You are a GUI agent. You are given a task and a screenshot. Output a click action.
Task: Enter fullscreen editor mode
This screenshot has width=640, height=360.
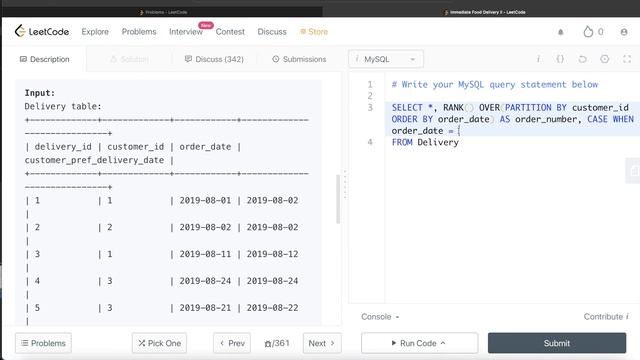(x=627, y=59)
